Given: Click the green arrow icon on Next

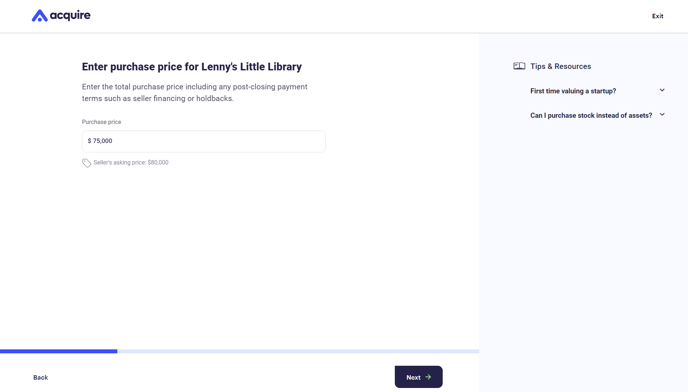Looking at the screenshot, I should click(428, 377).
